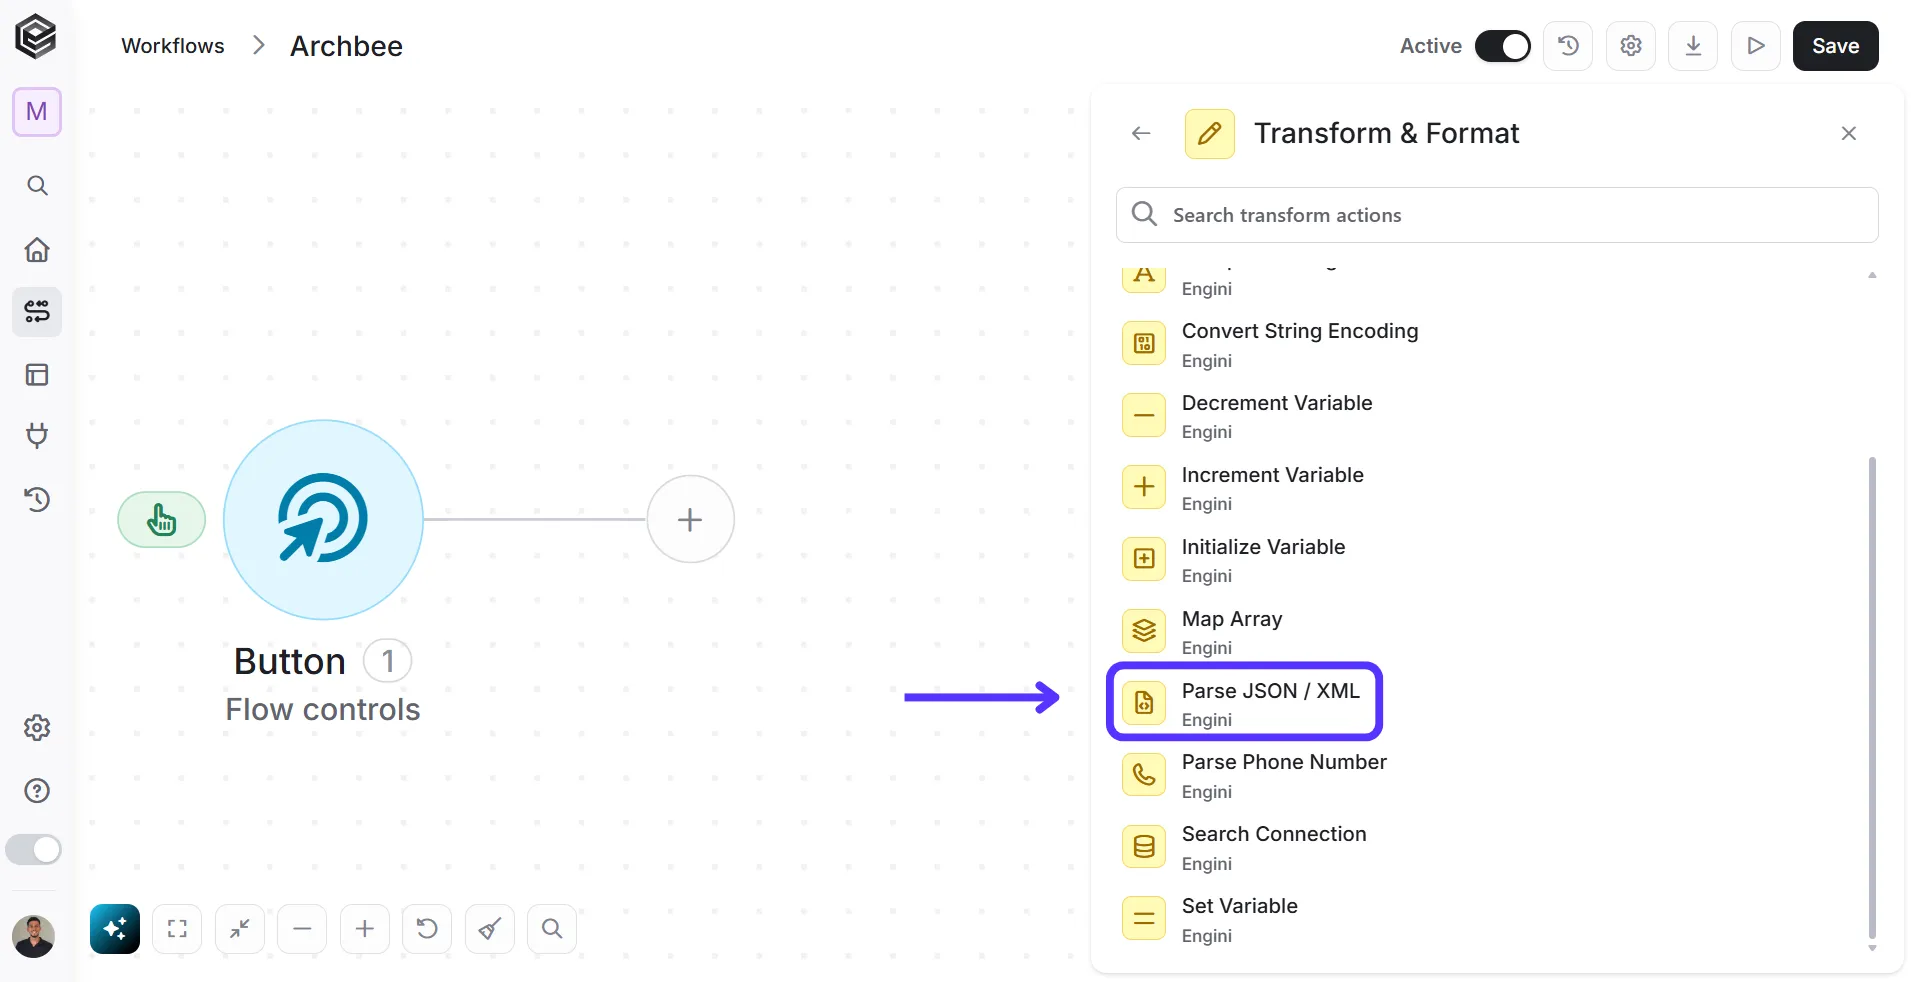This screenshot has width=1911, height=982.
Task: Open the search icon in left sidebar
Action: pos(37,186)
